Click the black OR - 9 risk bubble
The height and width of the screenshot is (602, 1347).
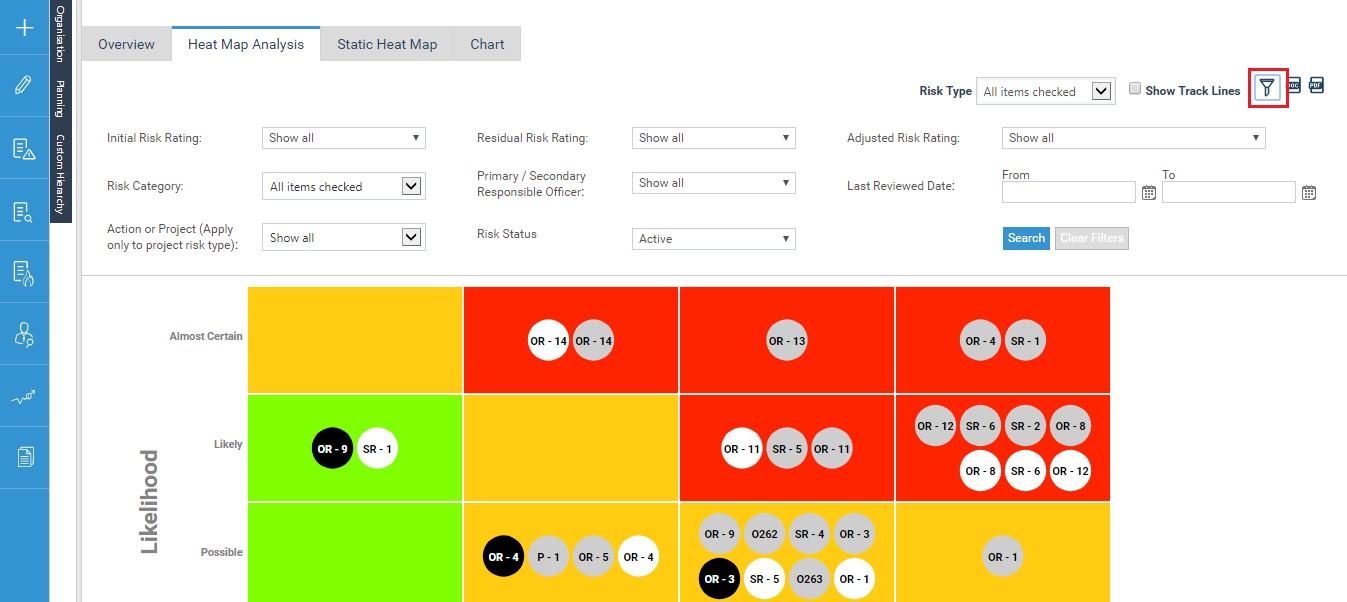pyautogui.click(x=333, y=449)
